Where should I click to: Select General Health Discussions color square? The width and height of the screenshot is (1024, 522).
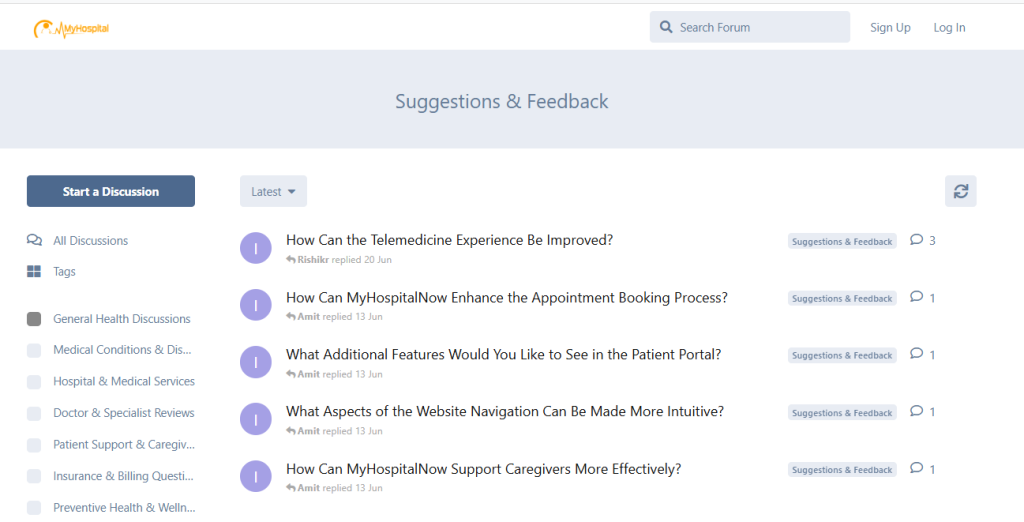tap(34, 319)
